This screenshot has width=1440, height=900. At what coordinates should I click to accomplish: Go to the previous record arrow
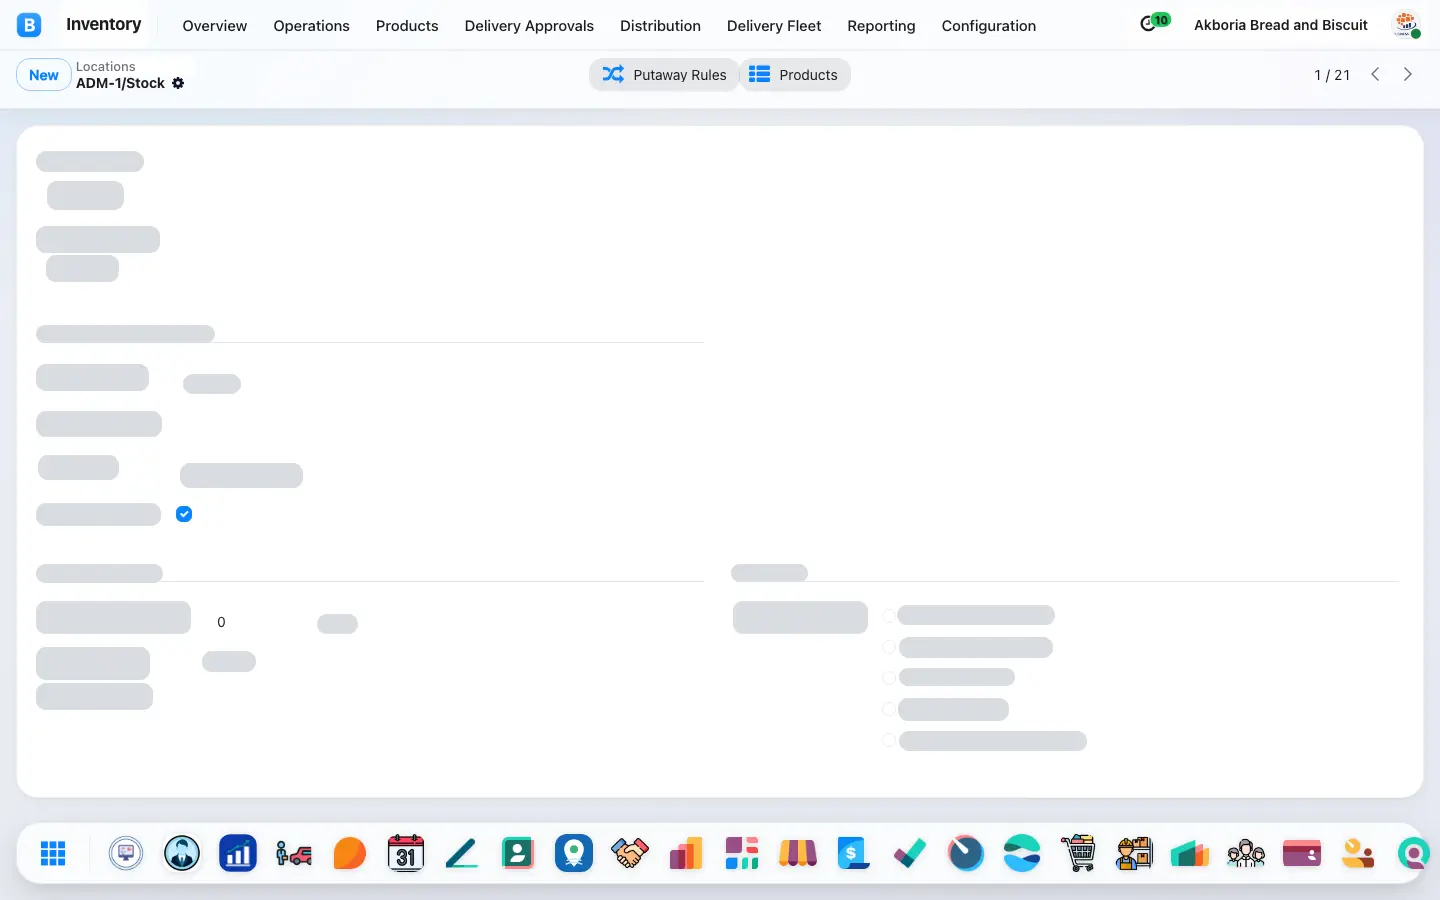[1375, 75]
